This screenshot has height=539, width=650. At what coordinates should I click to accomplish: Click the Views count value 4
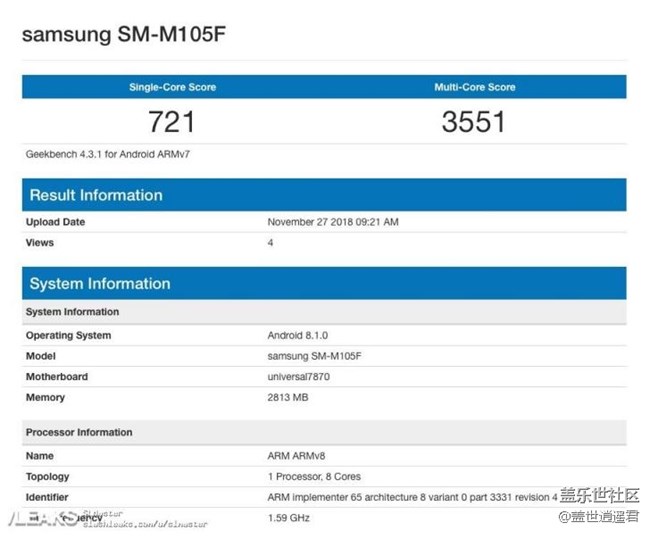[270, 243]
